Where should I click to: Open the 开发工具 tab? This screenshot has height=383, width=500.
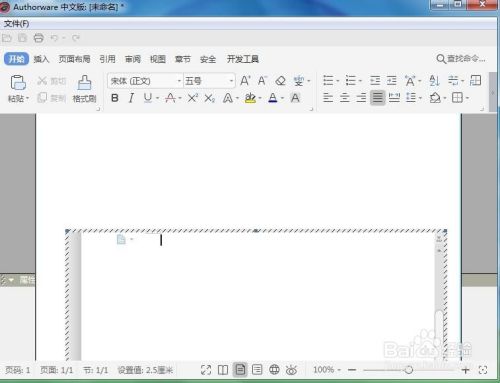243,59
